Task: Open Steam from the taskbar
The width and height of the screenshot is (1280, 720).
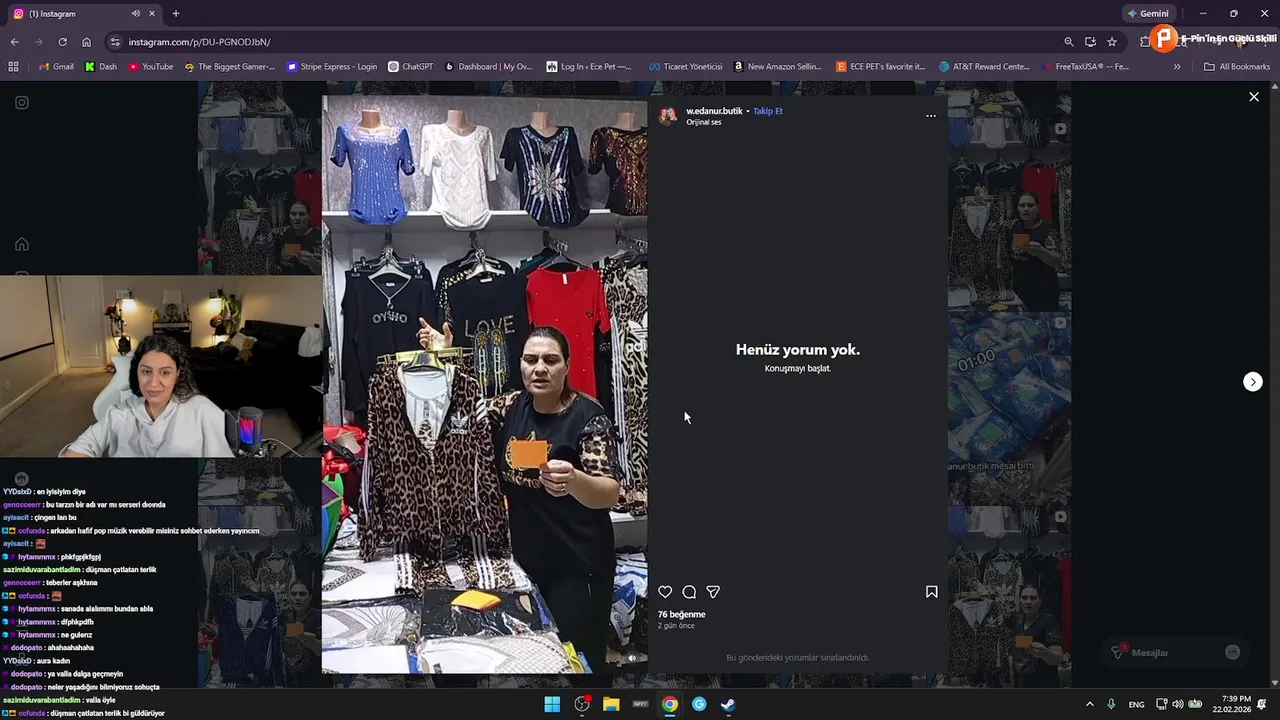Action: pyautogui.click(x=729, y=704)
